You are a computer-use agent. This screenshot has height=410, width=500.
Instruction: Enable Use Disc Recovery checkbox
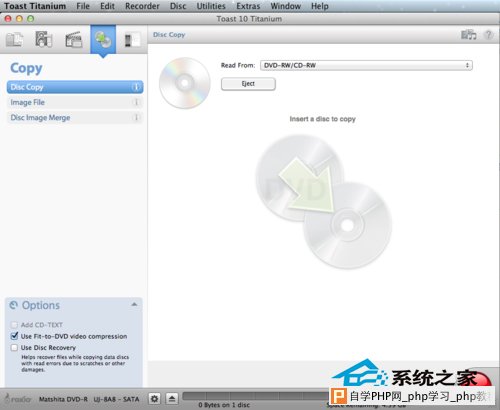click(14, 348)
